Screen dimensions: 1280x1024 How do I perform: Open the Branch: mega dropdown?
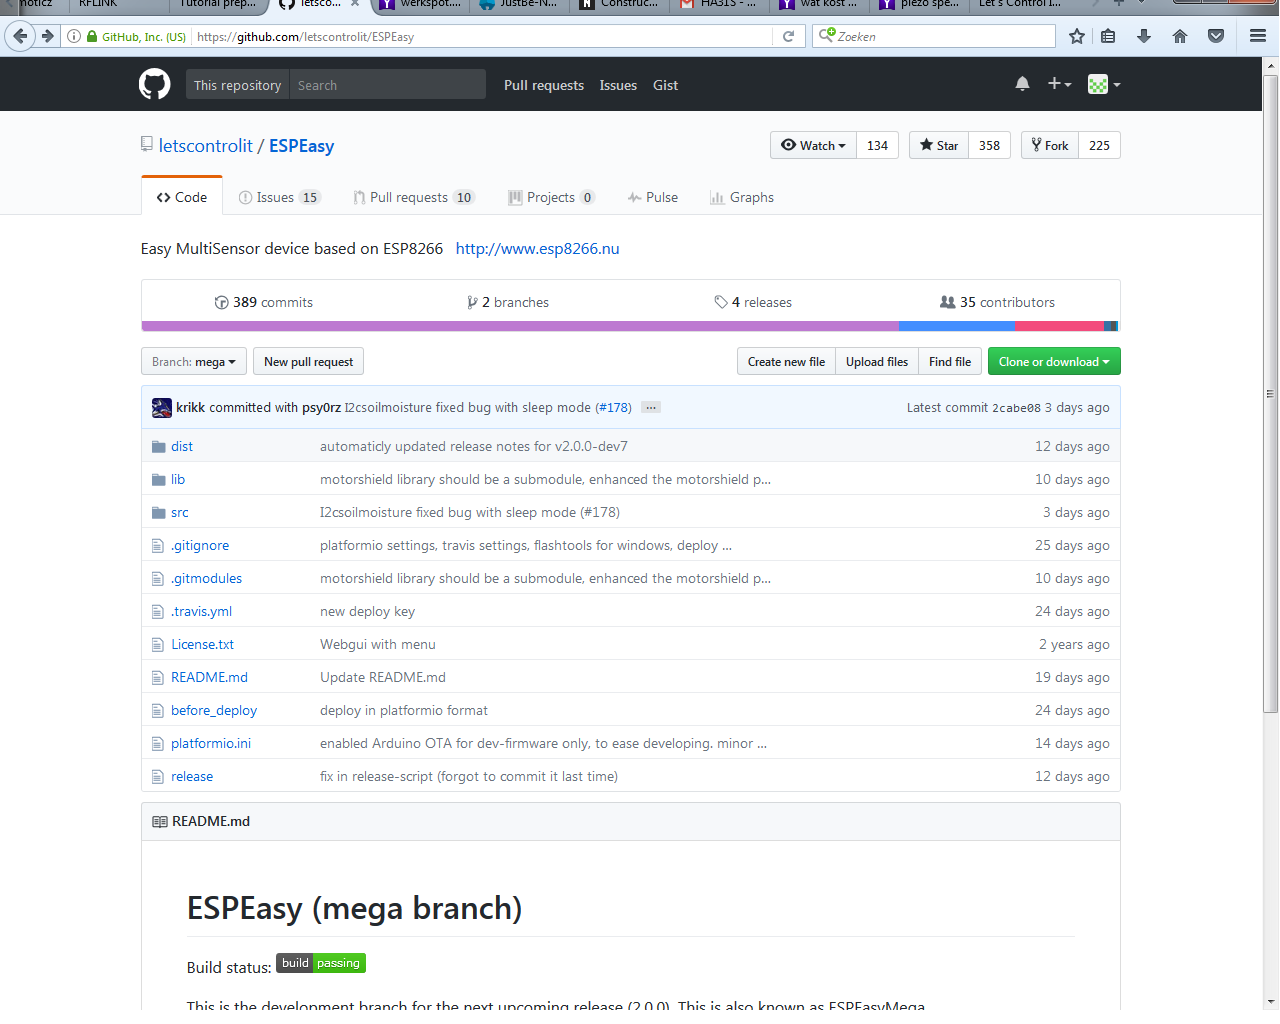194,361
